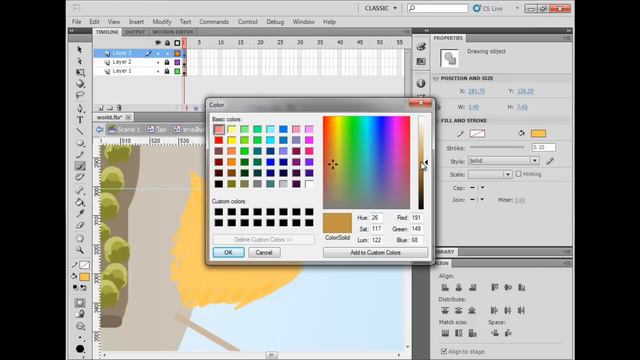Select the Zoom magnifier tool
Viewport: 640px width, 360px height.
click(80, 250)
